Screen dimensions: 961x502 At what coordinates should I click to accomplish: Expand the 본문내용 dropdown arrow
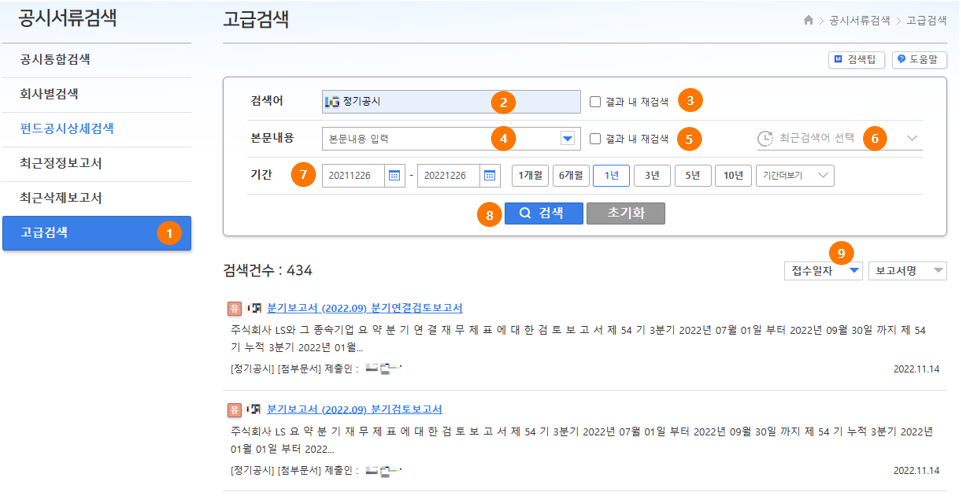568,139
